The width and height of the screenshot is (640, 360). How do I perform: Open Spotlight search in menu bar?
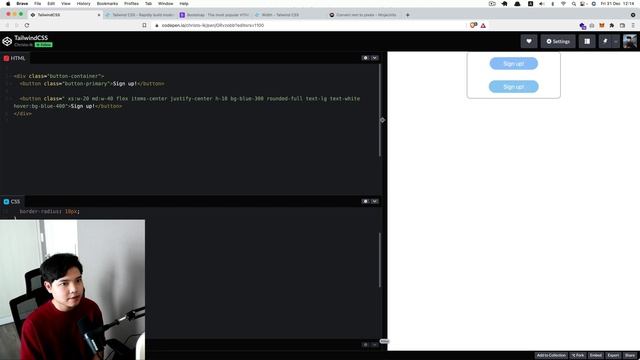(x=573, y=4)
